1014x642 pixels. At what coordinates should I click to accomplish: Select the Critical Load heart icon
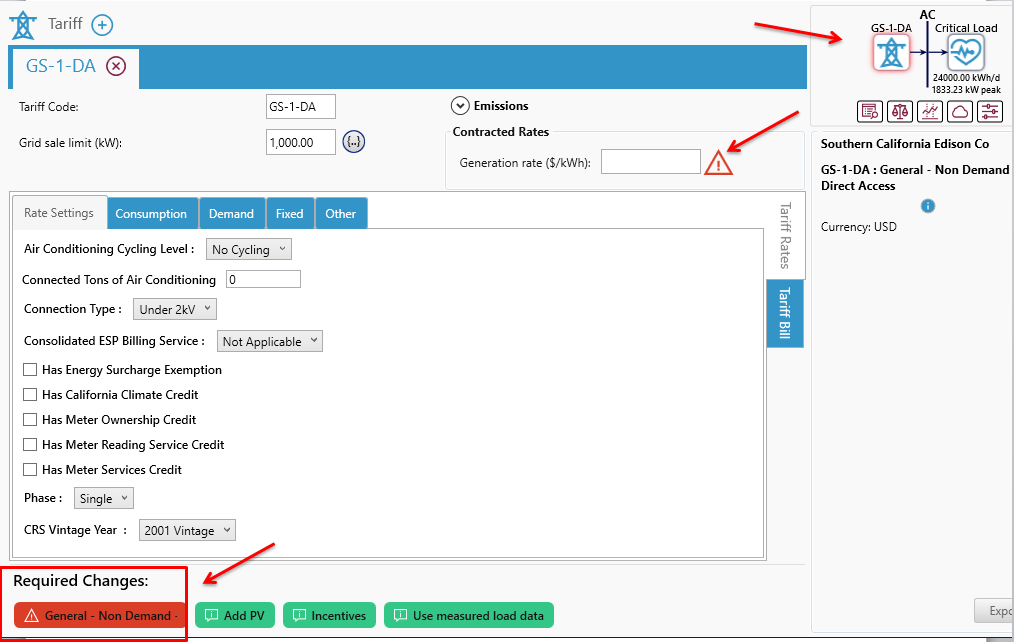point(965,52)
